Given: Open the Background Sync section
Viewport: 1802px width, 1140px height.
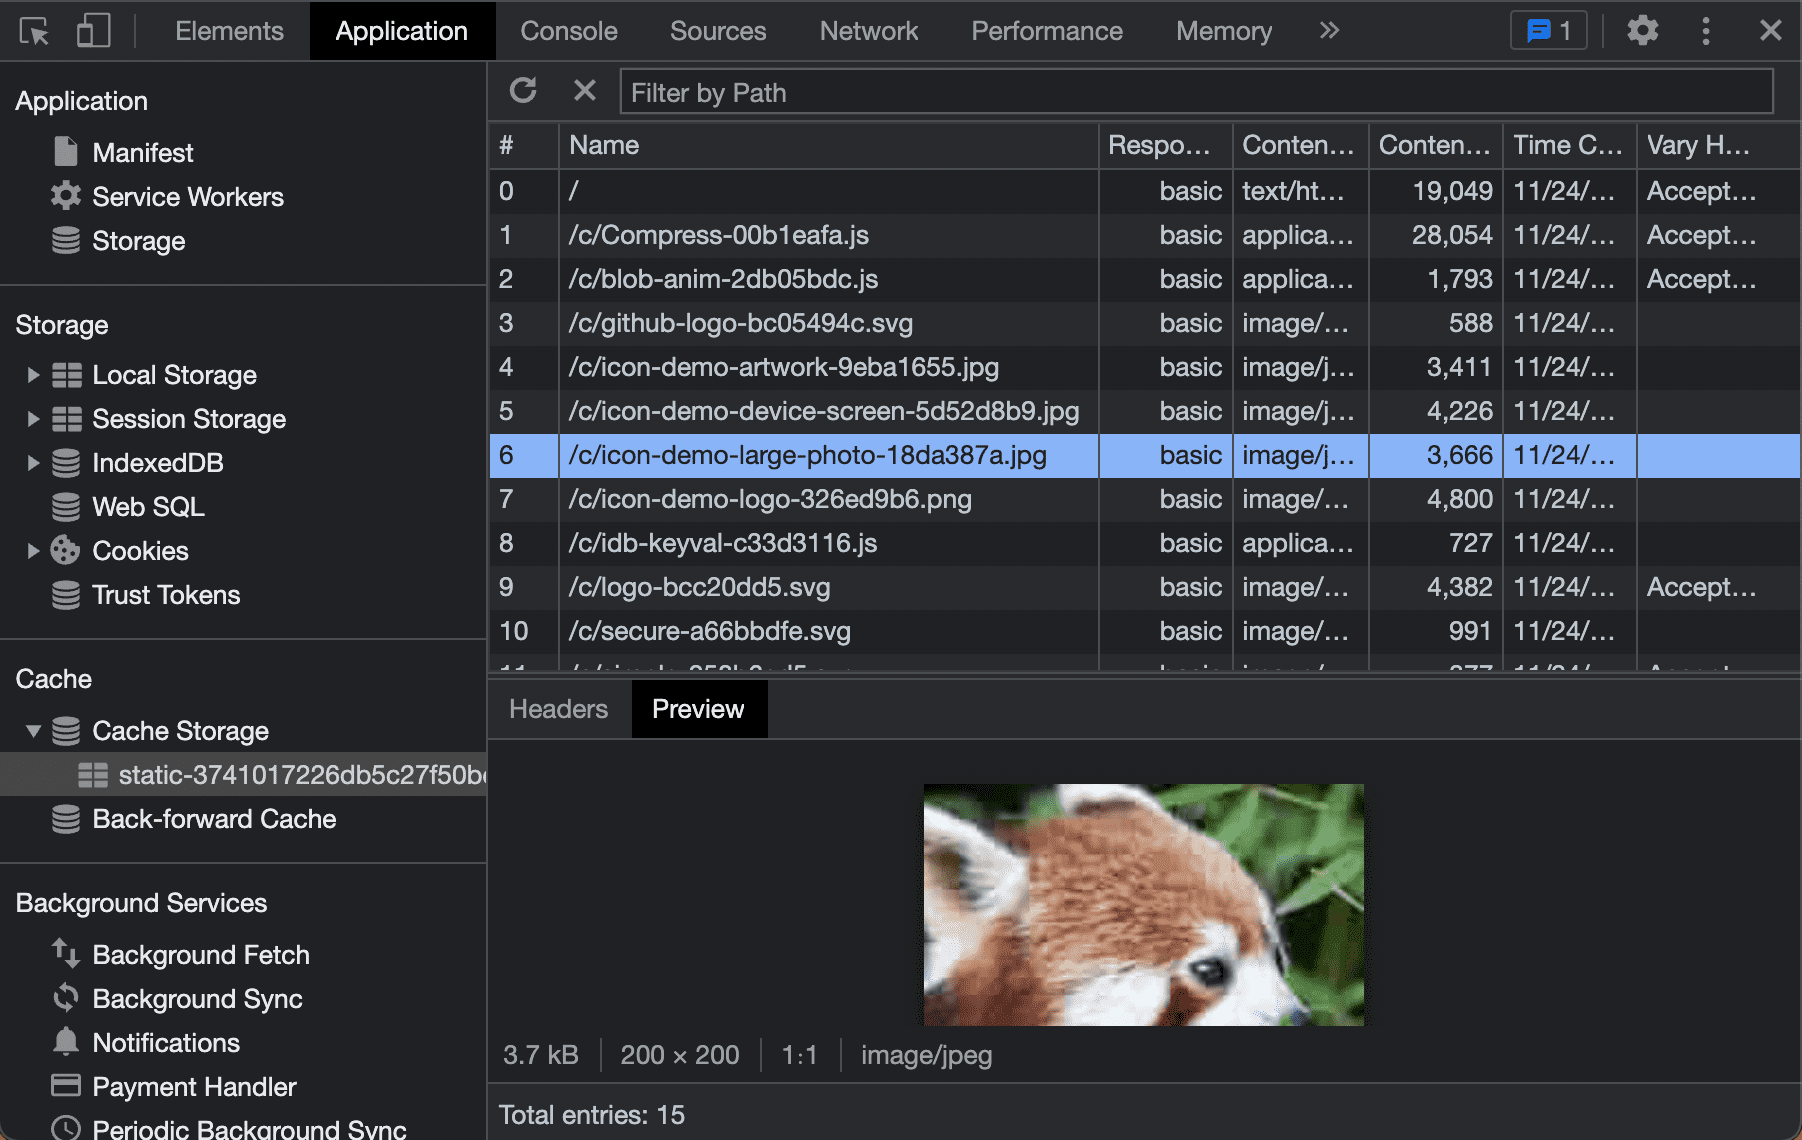Looking at the screenshot, I should pyautogui.click(x=196, y=998).
